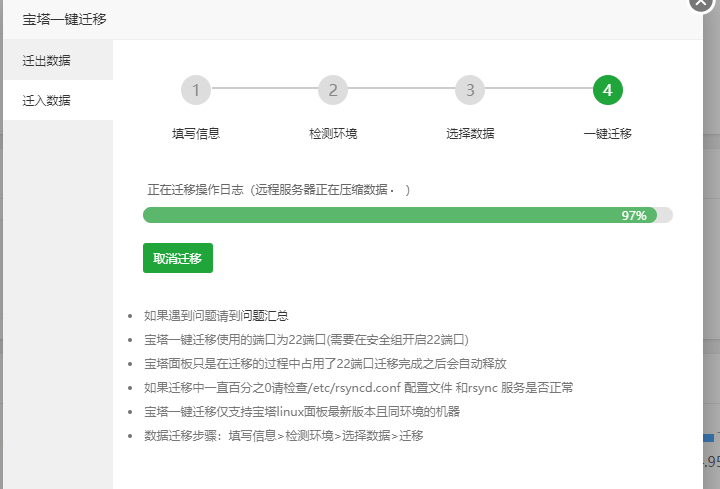This screenshot has height=489, width=720.
Task: Click the note mentioning /etc/rsyncd.conf
Action: coord(359,388)
